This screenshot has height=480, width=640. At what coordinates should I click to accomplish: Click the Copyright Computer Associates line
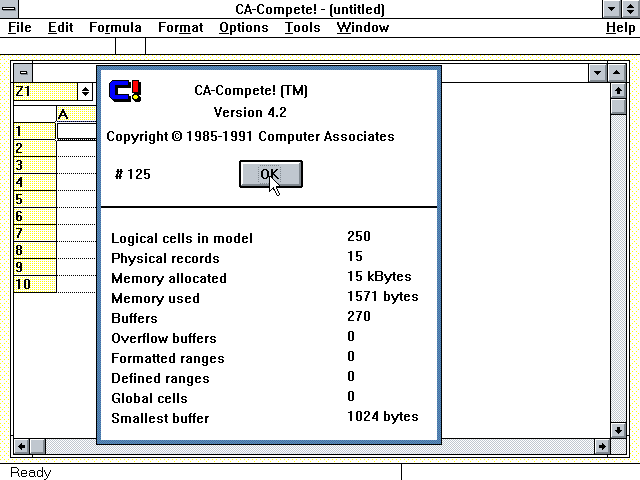click(250, 136)
